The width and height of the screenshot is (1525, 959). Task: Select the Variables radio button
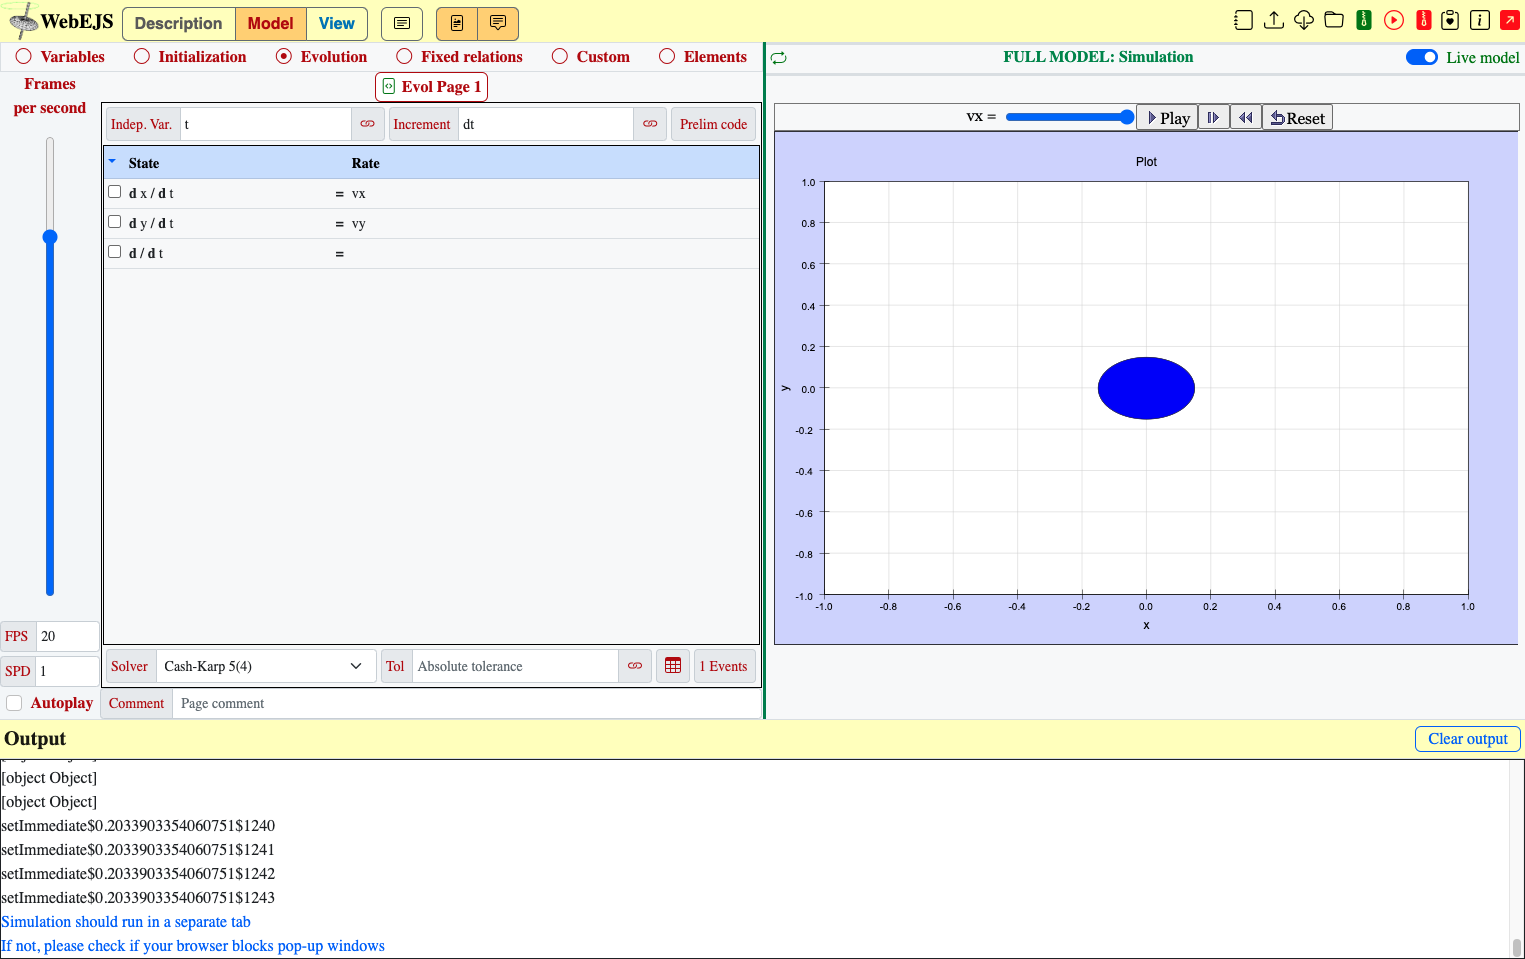pyautogui.click(x=24, y=57)
